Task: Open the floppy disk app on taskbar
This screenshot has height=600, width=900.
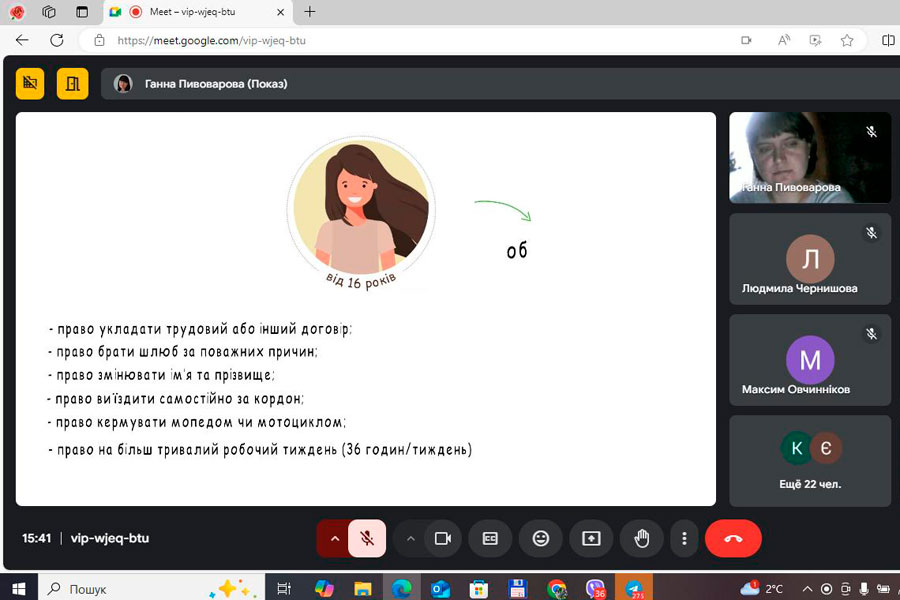Action: (x=517, y=589)
